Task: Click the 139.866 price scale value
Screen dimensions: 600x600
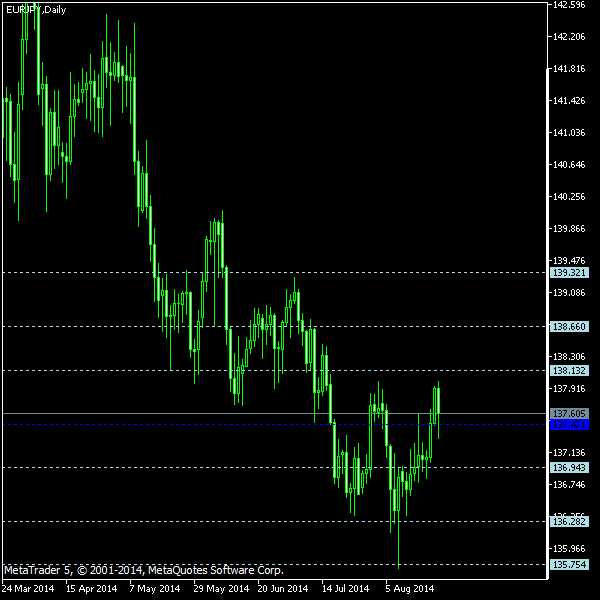Action: coord(569,229)
